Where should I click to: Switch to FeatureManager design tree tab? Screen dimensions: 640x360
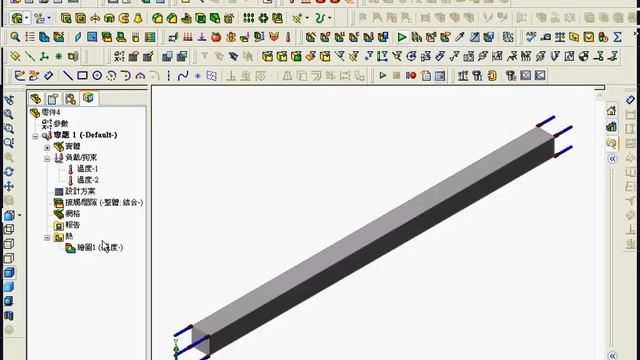pos(36,99)
